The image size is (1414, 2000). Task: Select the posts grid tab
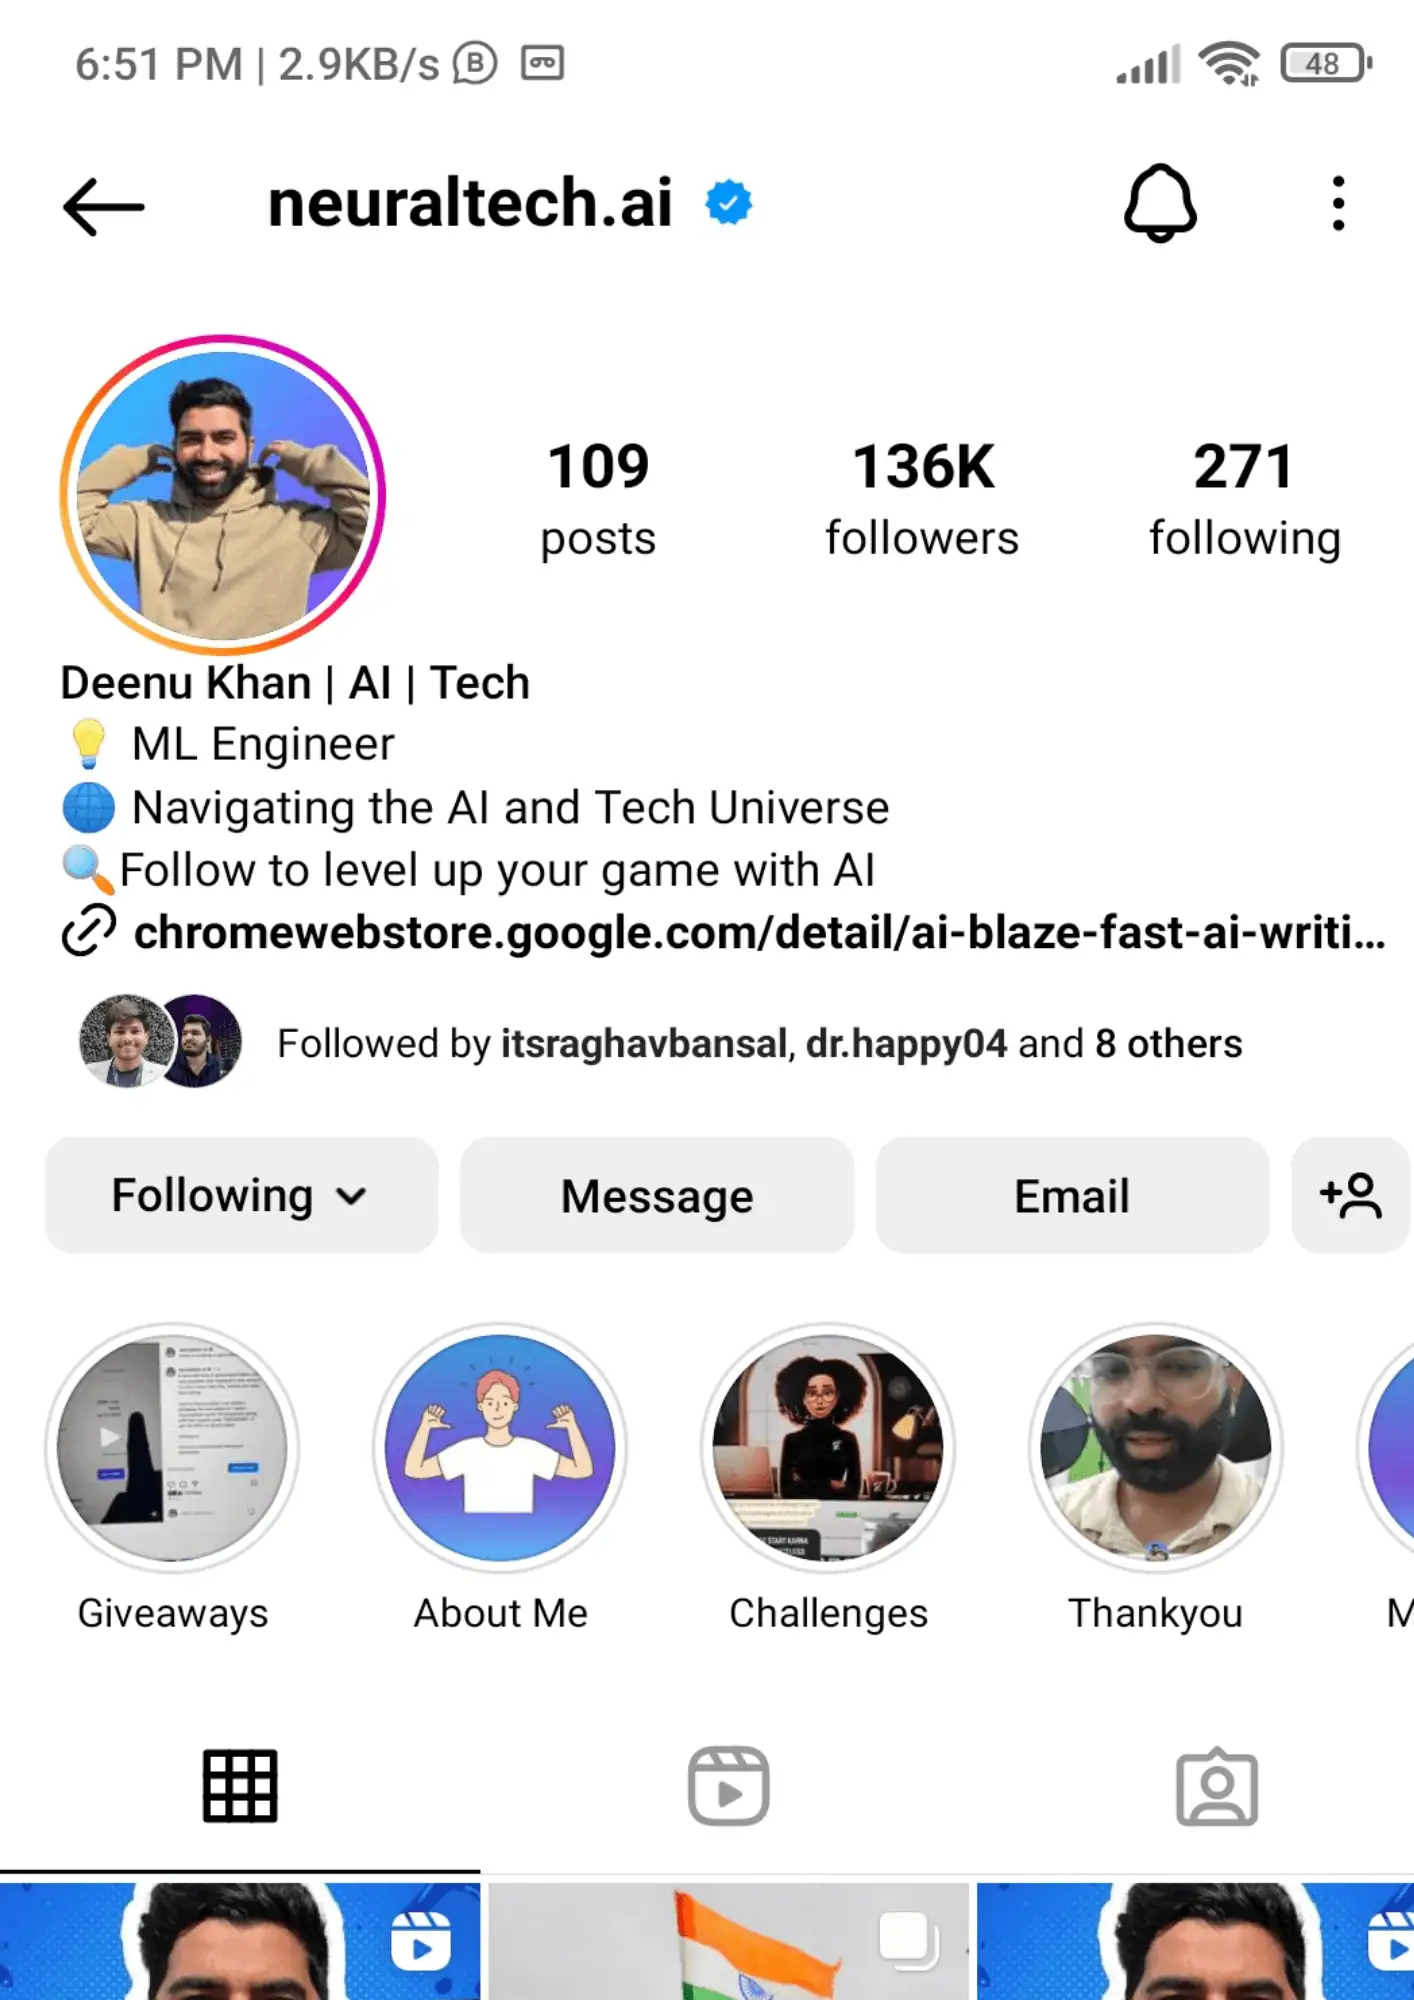[x=240, y=1786]
